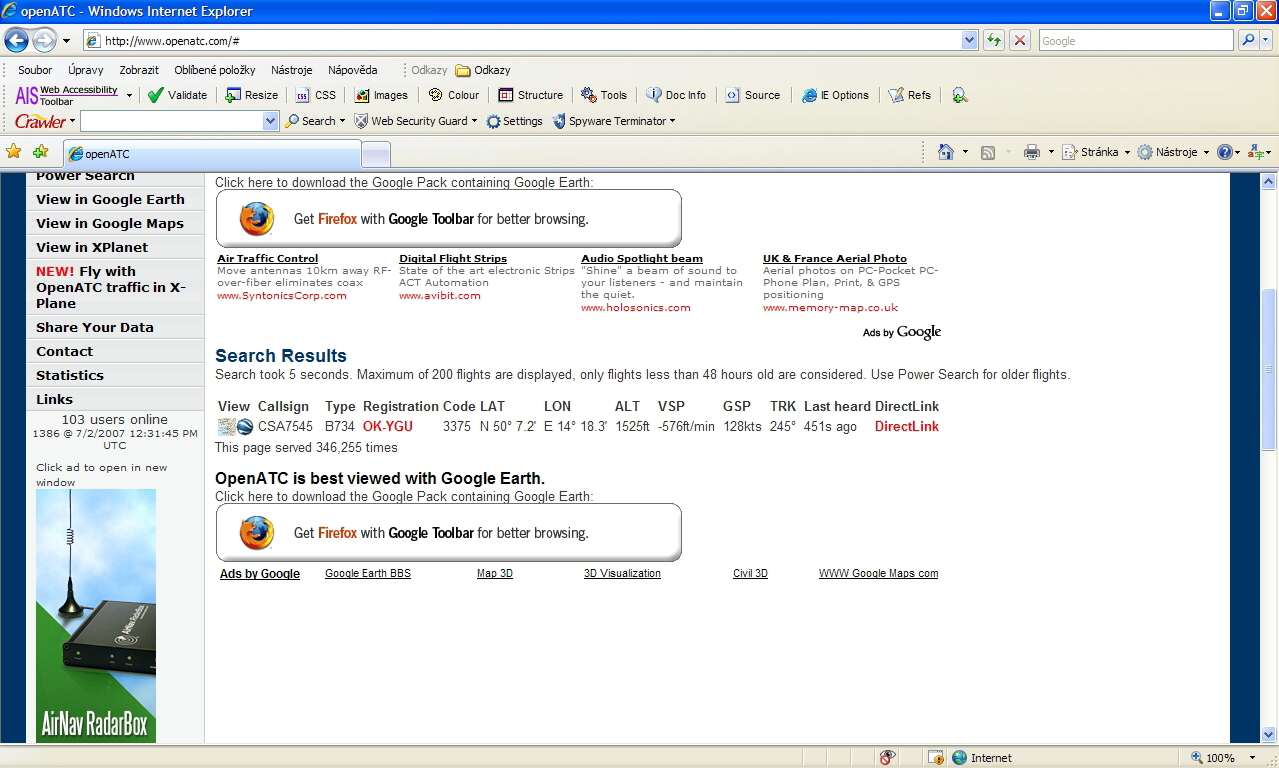Screen dimensions: 1279x768
Task: Open the CSS tool in accessibility toolbar
Action: 316,95
